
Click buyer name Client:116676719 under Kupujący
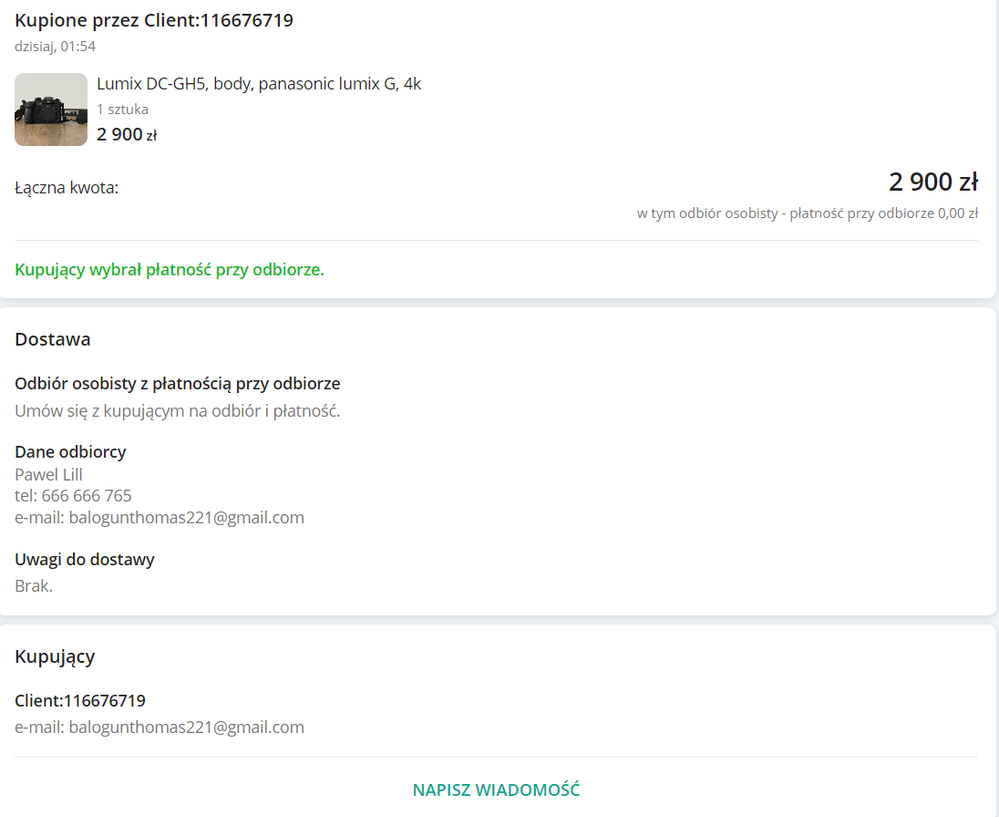click(x=80, y=700)
